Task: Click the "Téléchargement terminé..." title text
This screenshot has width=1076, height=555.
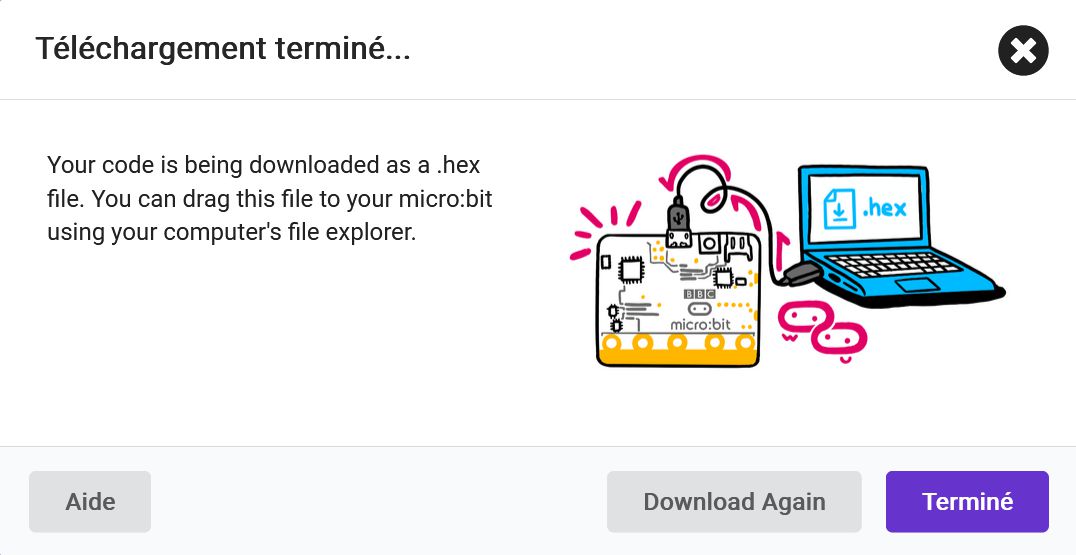Action: tap(223, 49)
